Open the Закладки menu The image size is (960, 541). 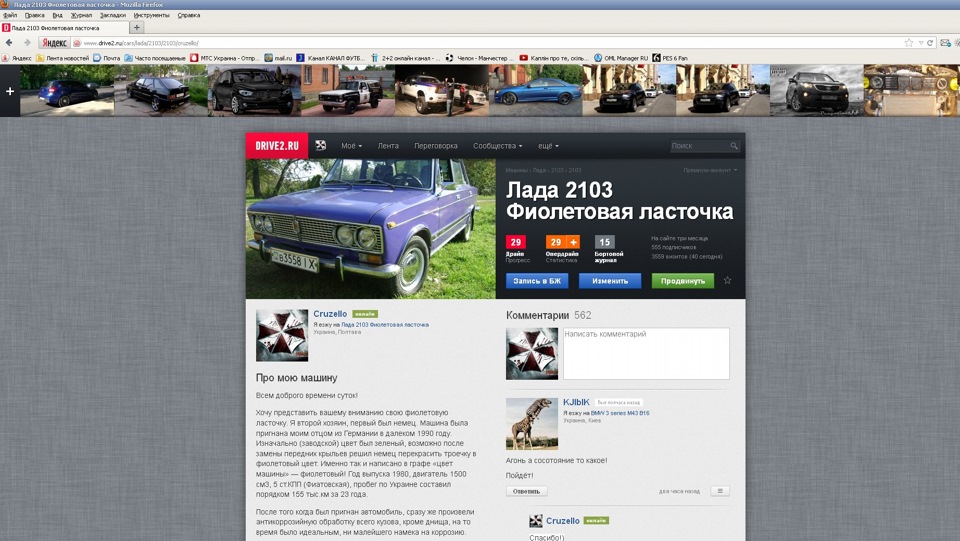[x=113, y=15]
